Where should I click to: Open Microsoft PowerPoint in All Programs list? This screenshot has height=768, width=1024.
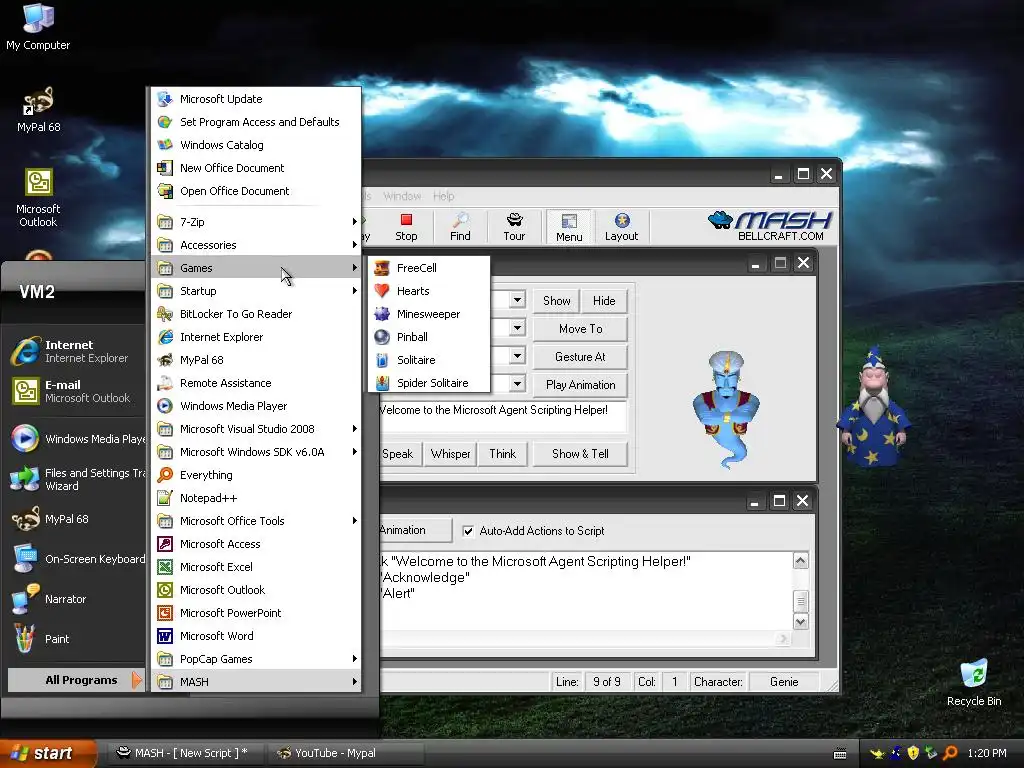click(256, 613)
